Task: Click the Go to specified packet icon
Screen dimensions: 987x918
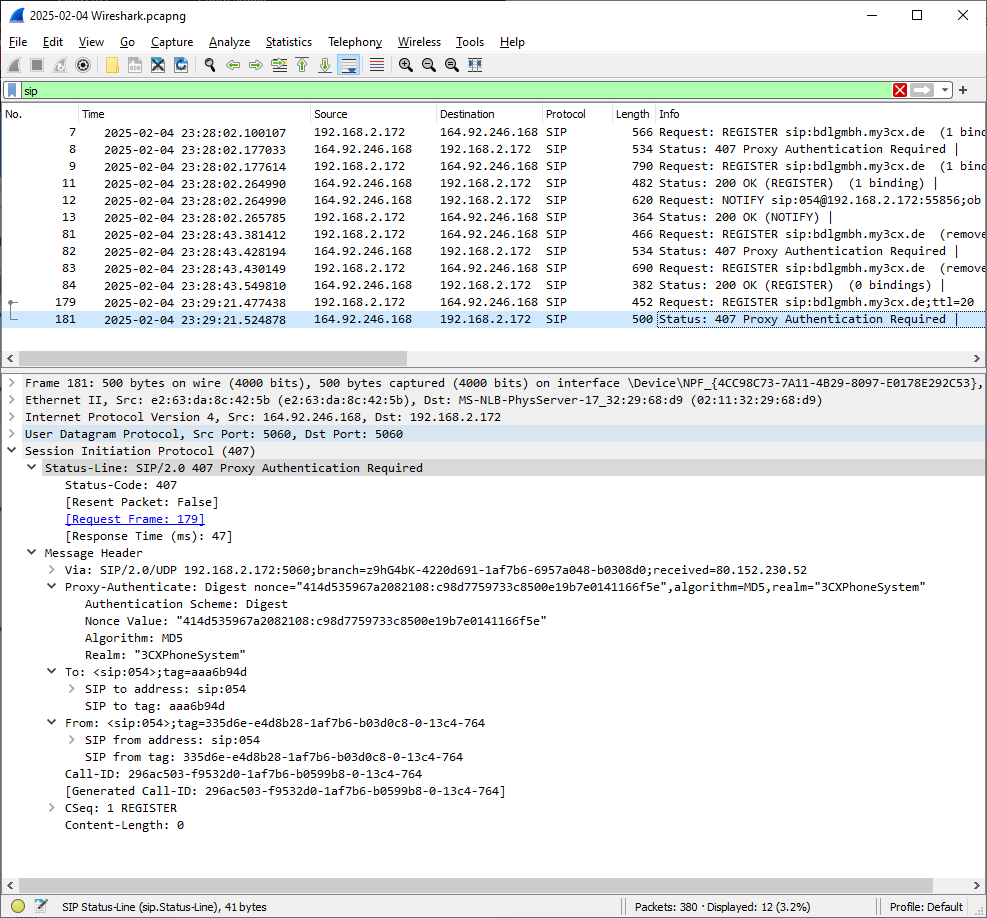Action: [279, 65]
